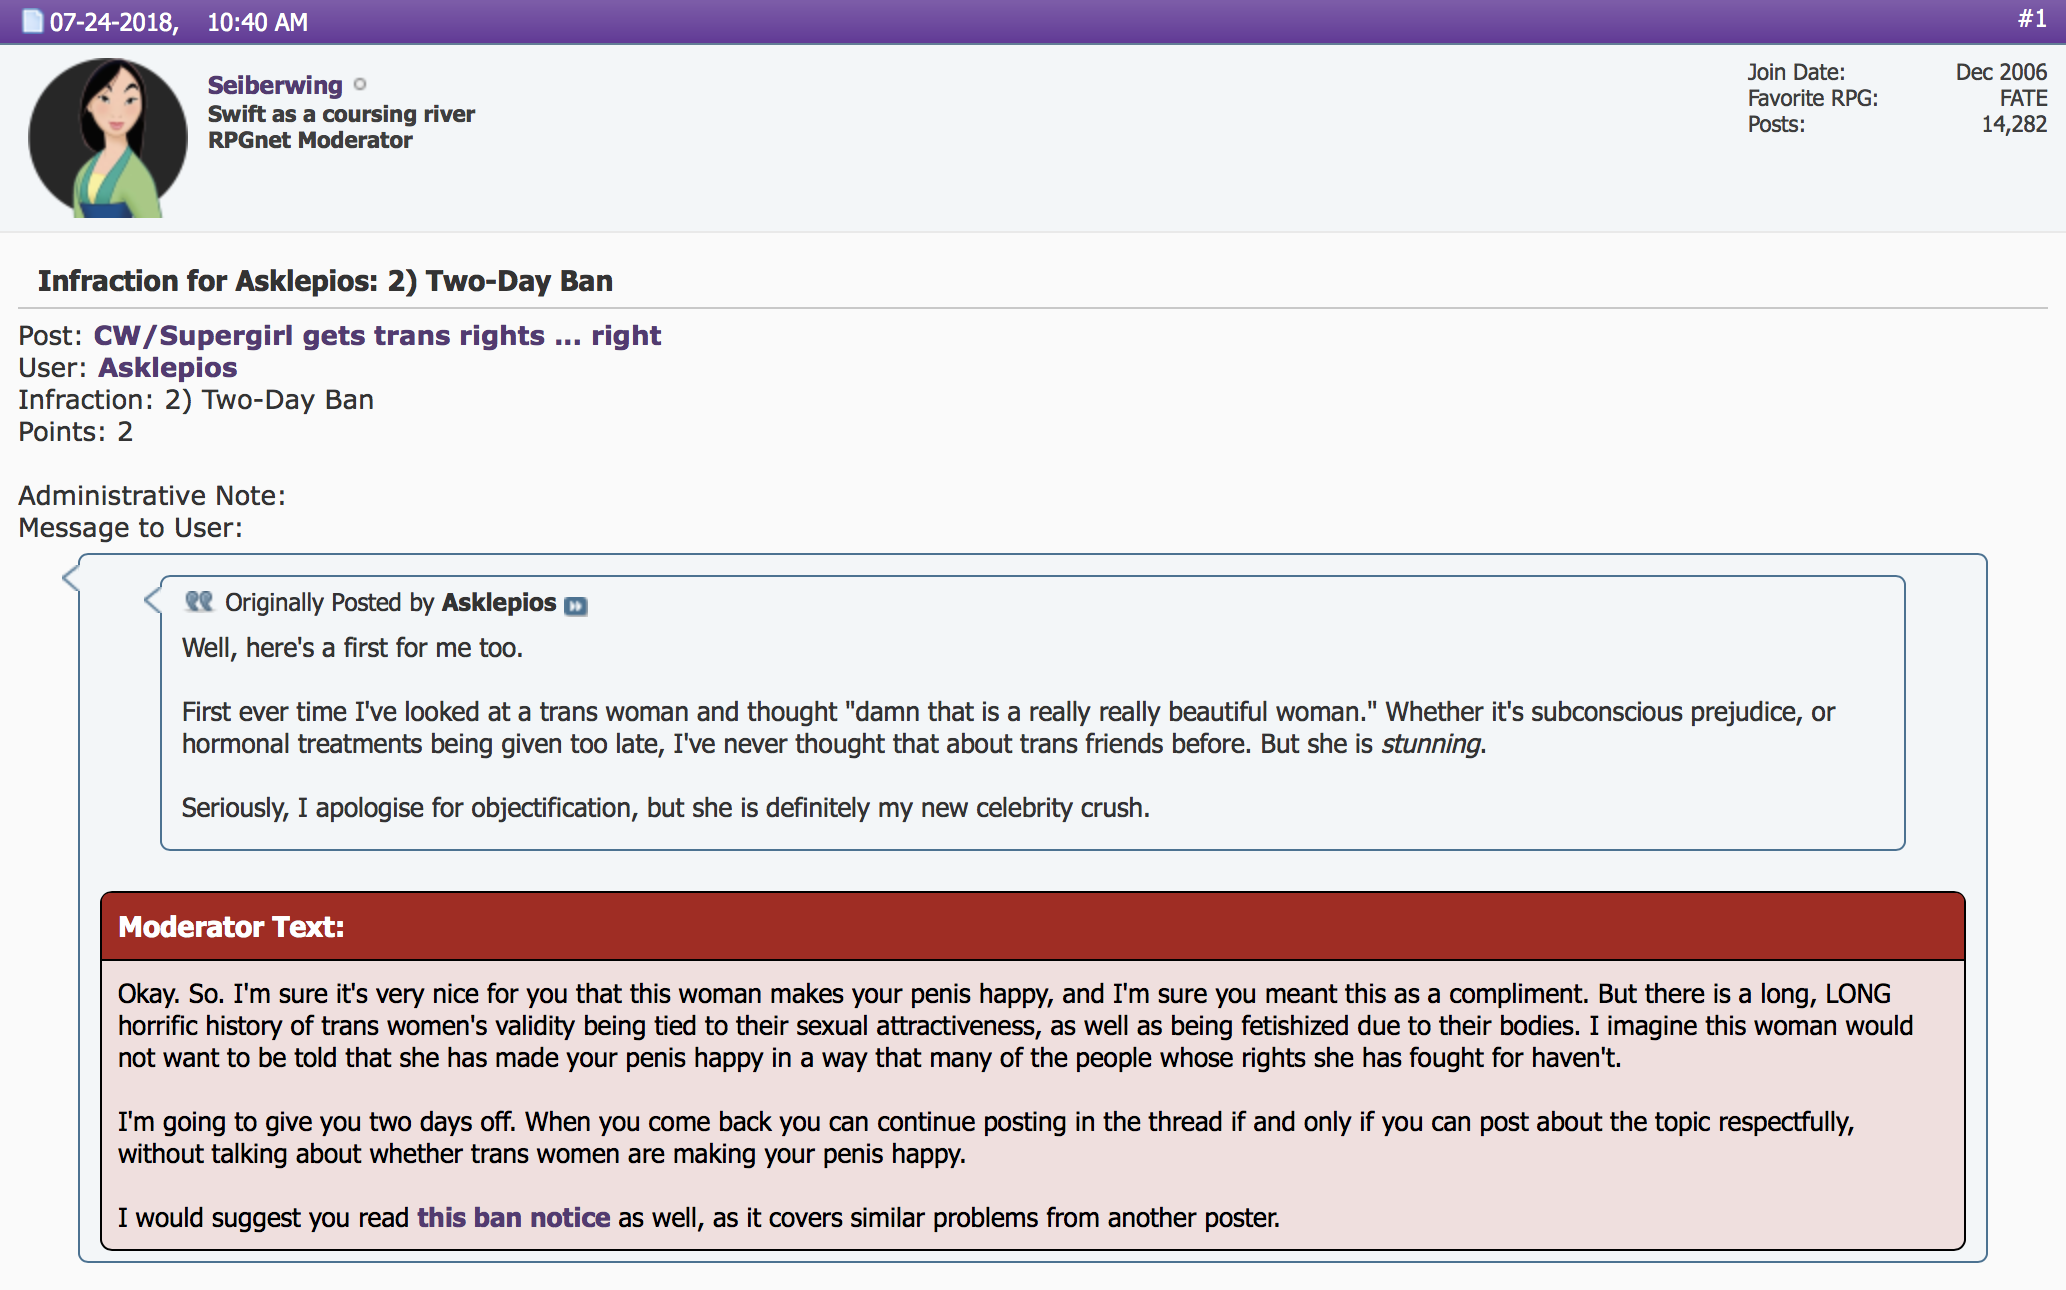Click the quote marks icon in the quoted post
This screenshot has width=2066, height=1290.
[199, 601]
